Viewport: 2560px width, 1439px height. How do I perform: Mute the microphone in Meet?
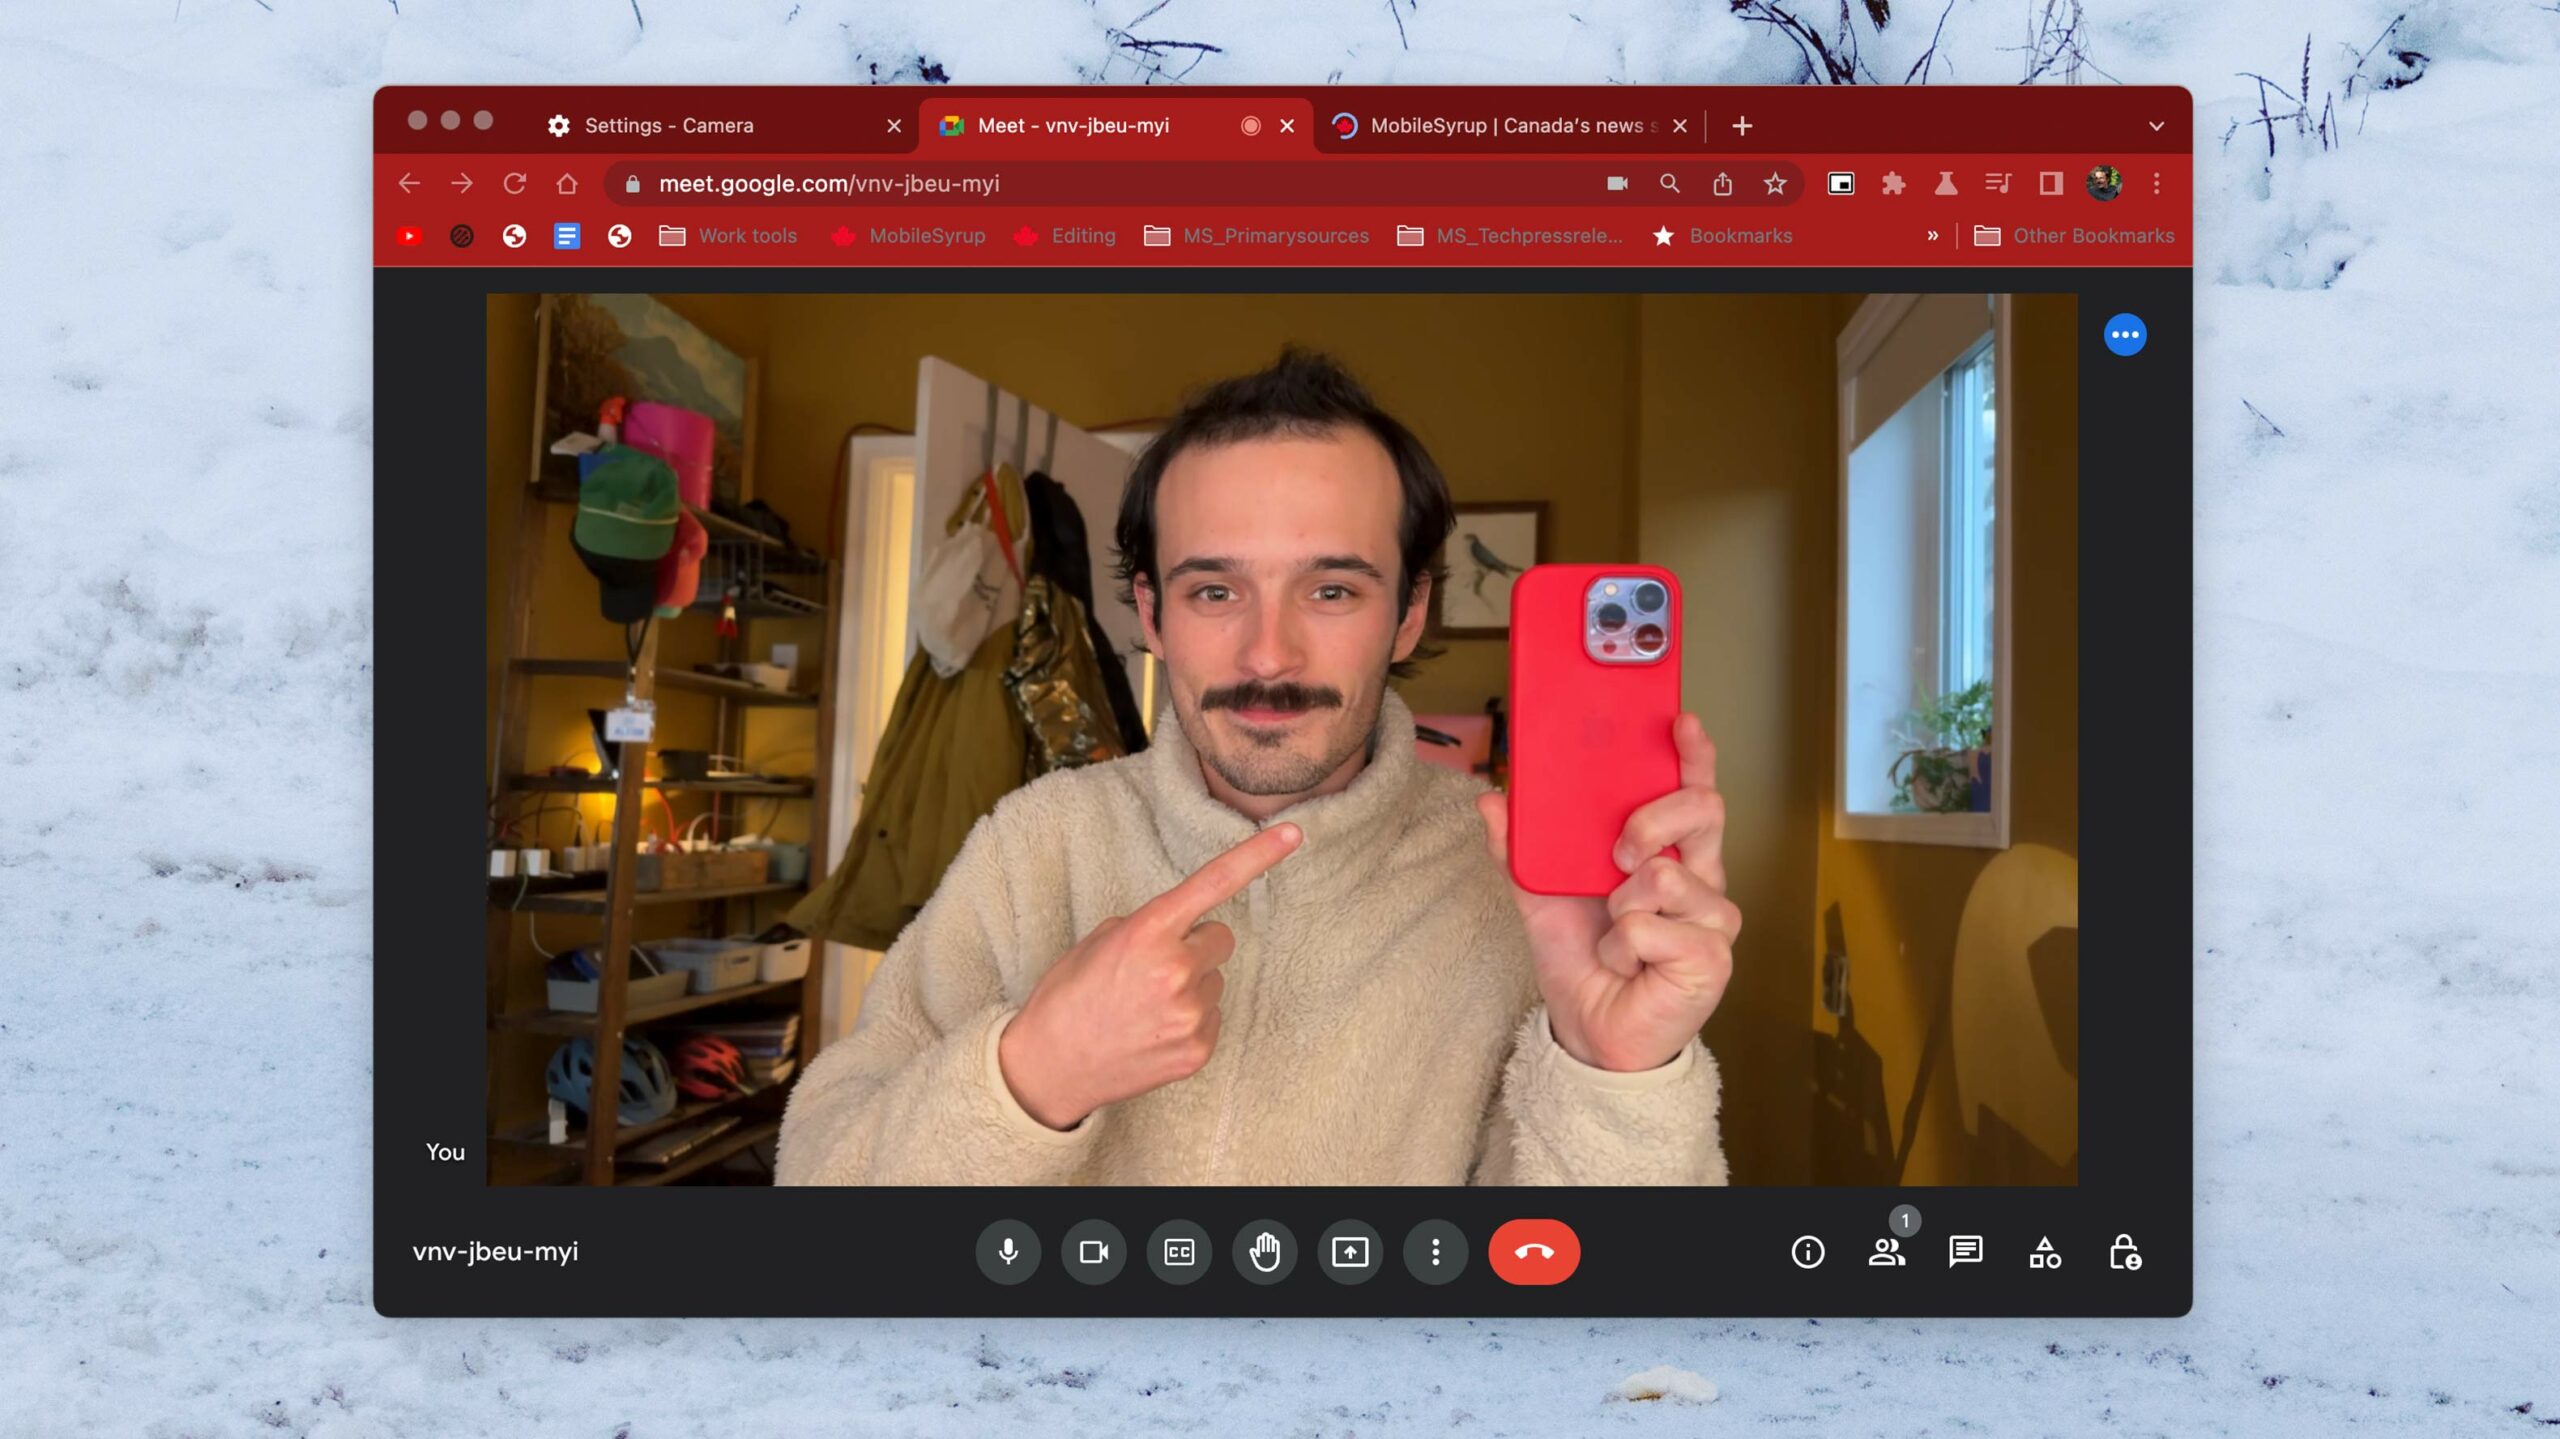[x=1008, y=1251]
